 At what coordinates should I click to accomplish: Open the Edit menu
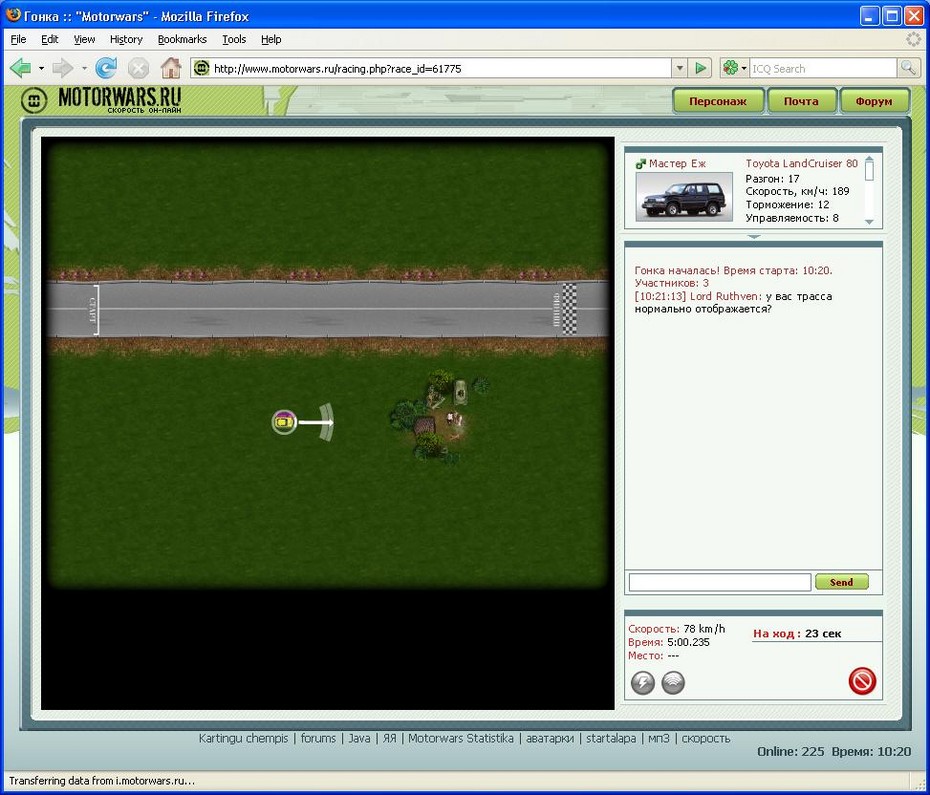pos(50,39)
